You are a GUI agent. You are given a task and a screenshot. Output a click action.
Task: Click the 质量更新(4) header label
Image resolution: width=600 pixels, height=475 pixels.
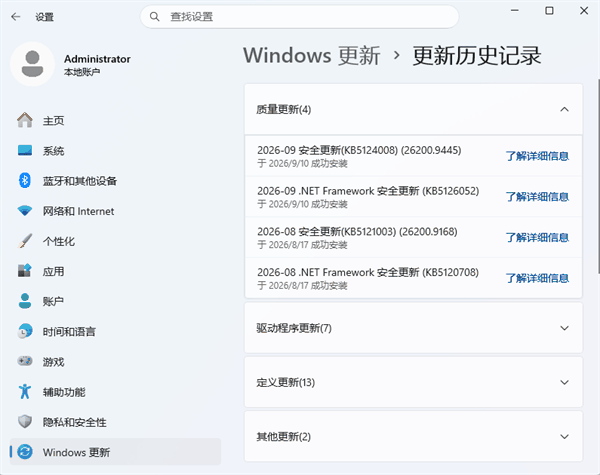[x=284, y=110]
